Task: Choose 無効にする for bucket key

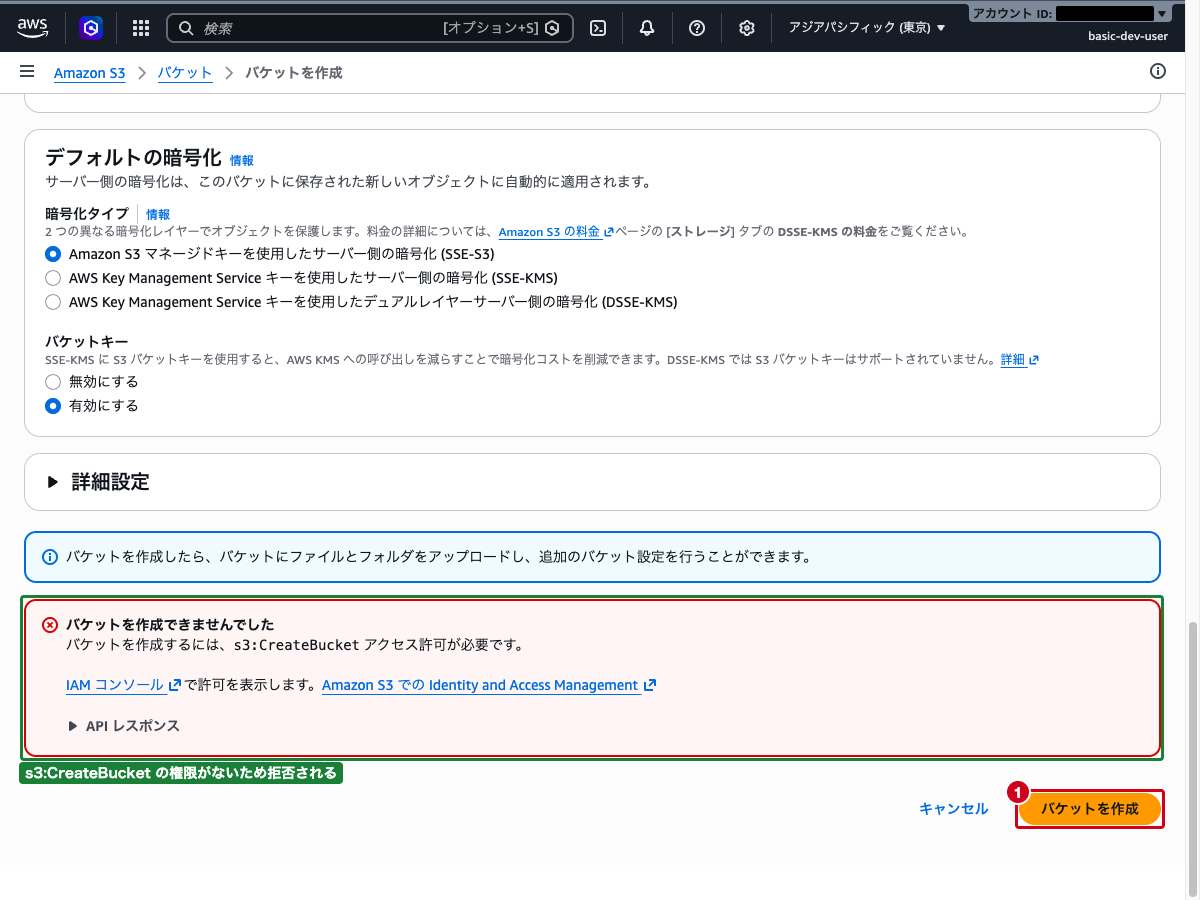Action: point(53,382)
